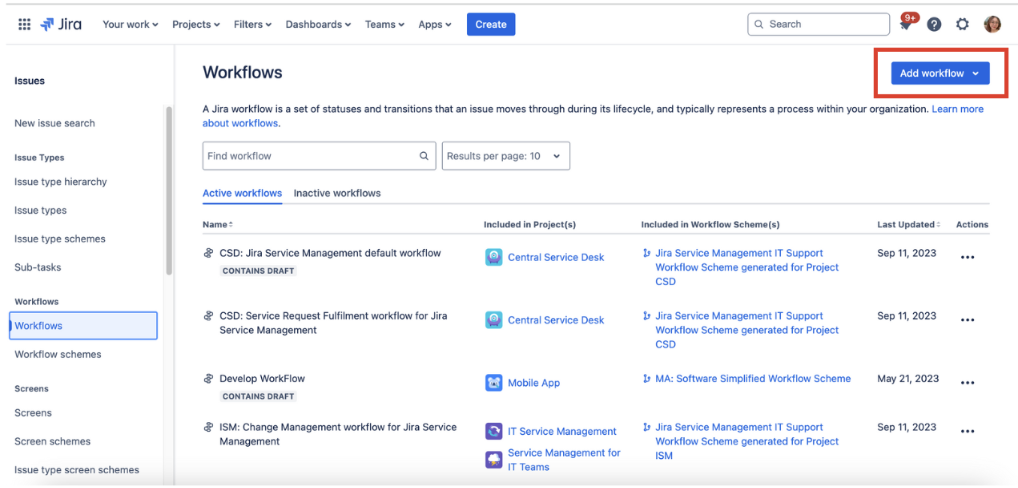1018x488 pixels.
Task: Open actions menu for ISM Change Management workflow
Action: [x=967, y=432]
